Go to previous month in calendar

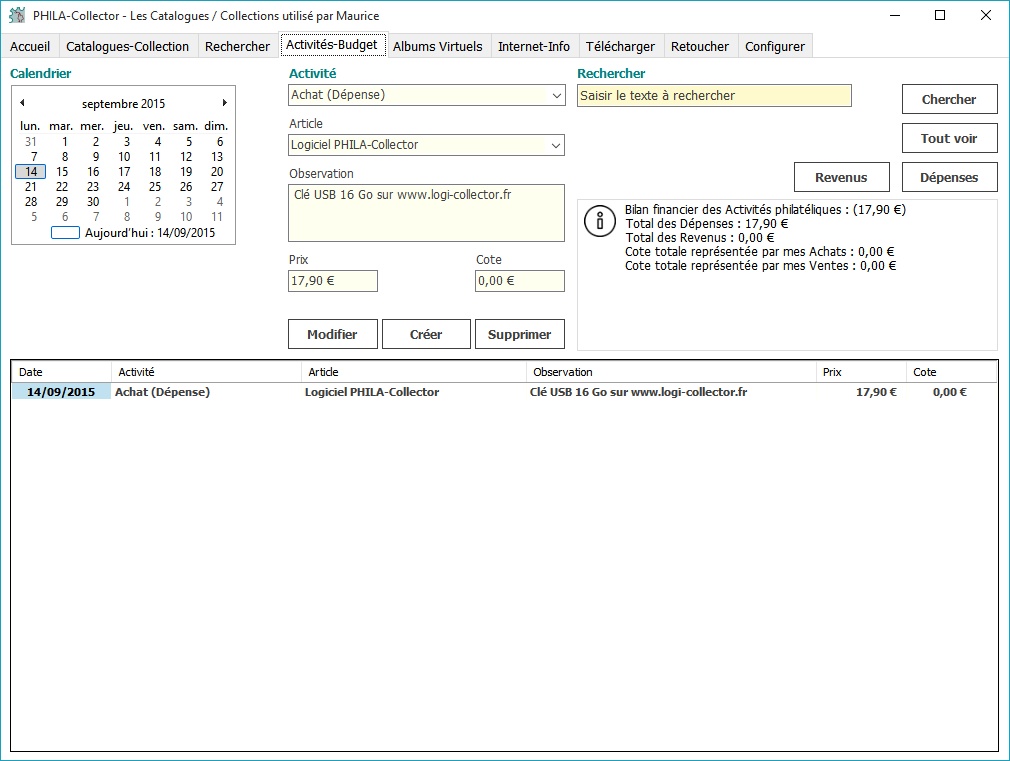(23, 103)
